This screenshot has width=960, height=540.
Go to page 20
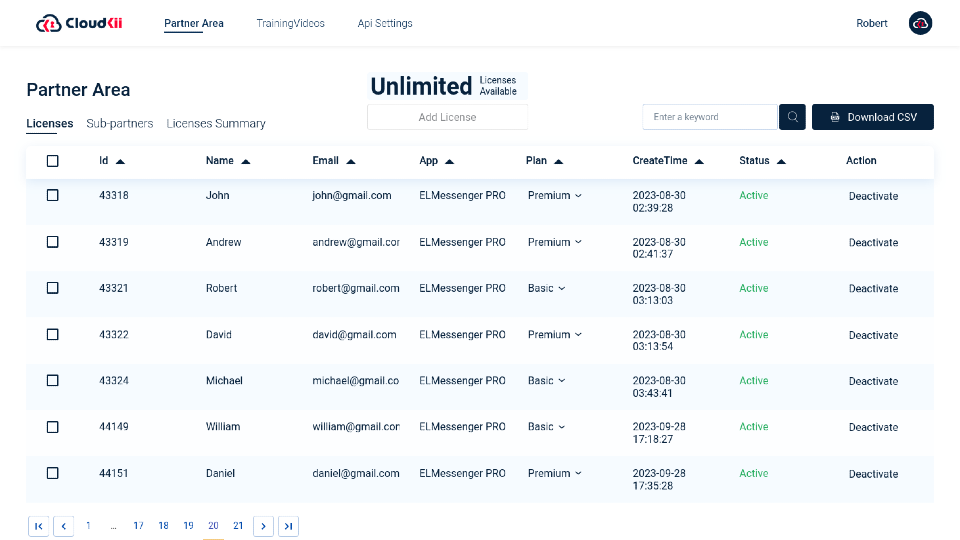[213, 526]
